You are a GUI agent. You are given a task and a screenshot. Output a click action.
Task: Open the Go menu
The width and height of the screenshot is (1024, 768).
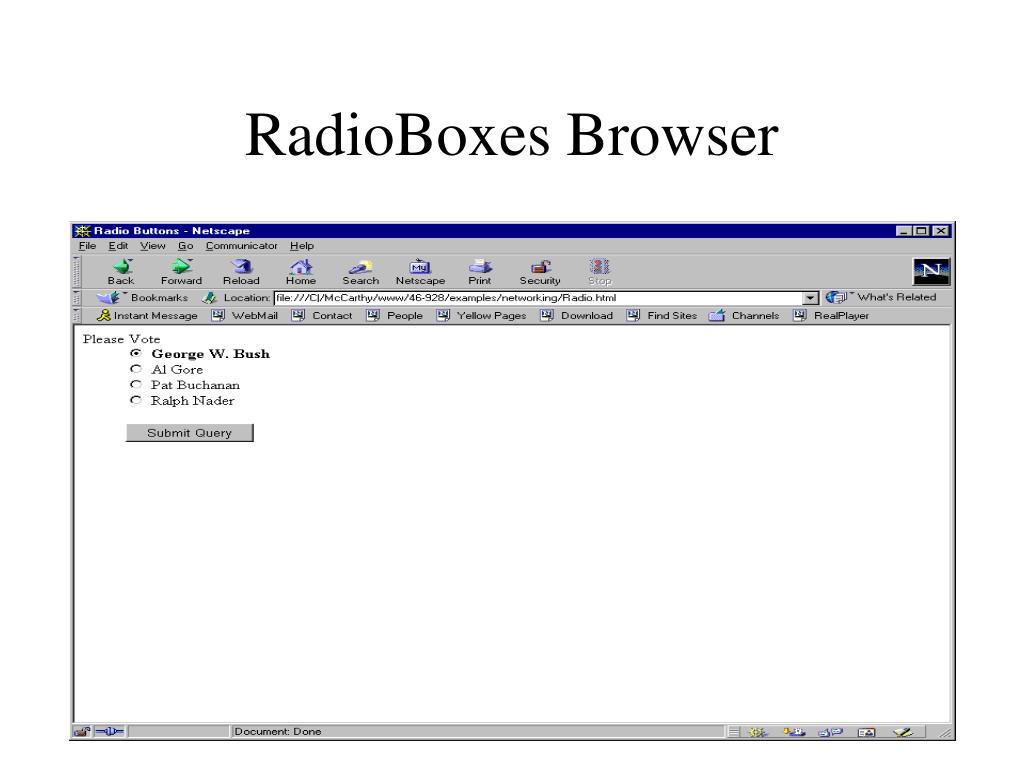(x=185, y=246)
